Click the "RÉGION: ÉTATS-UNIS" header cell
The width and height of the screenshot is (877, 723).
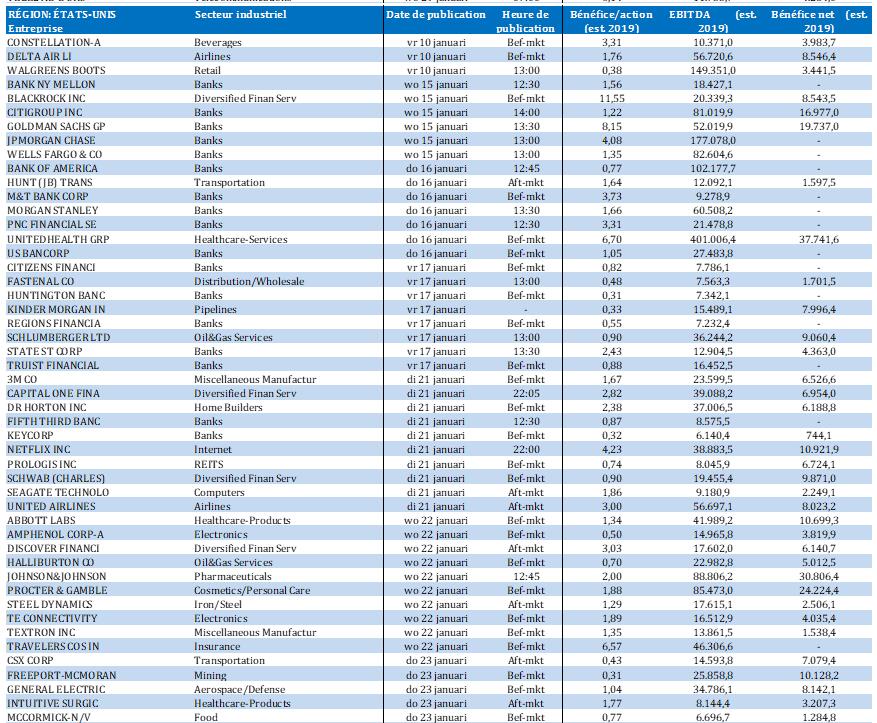62,15
